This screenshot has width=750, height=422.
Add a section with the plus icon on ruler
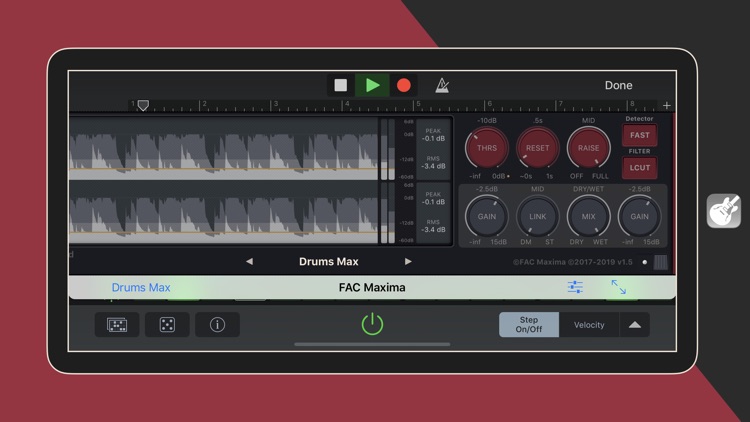[x=667, y=105]
